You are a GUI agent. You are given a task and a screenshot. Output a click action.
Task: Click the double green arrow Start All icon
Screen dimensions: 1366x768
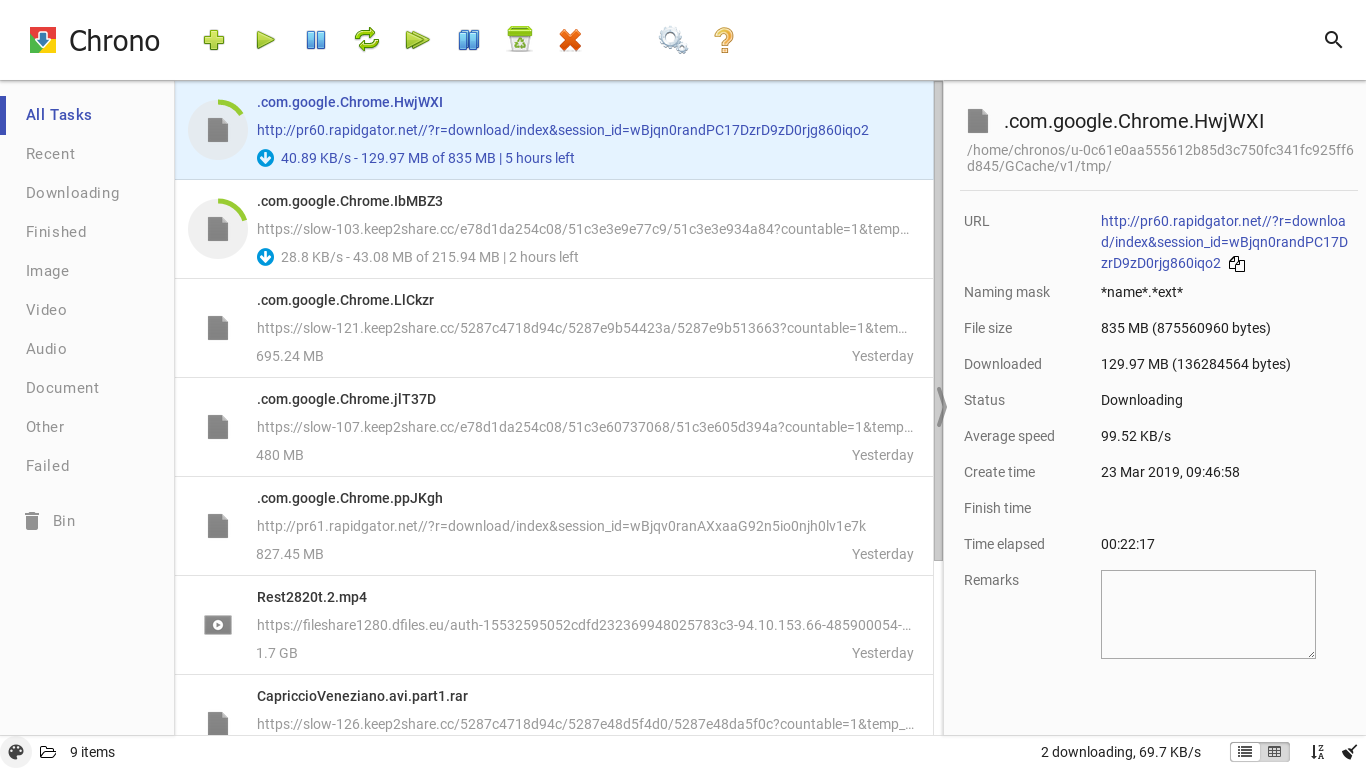pyautogui.click(x=417, y=40)
